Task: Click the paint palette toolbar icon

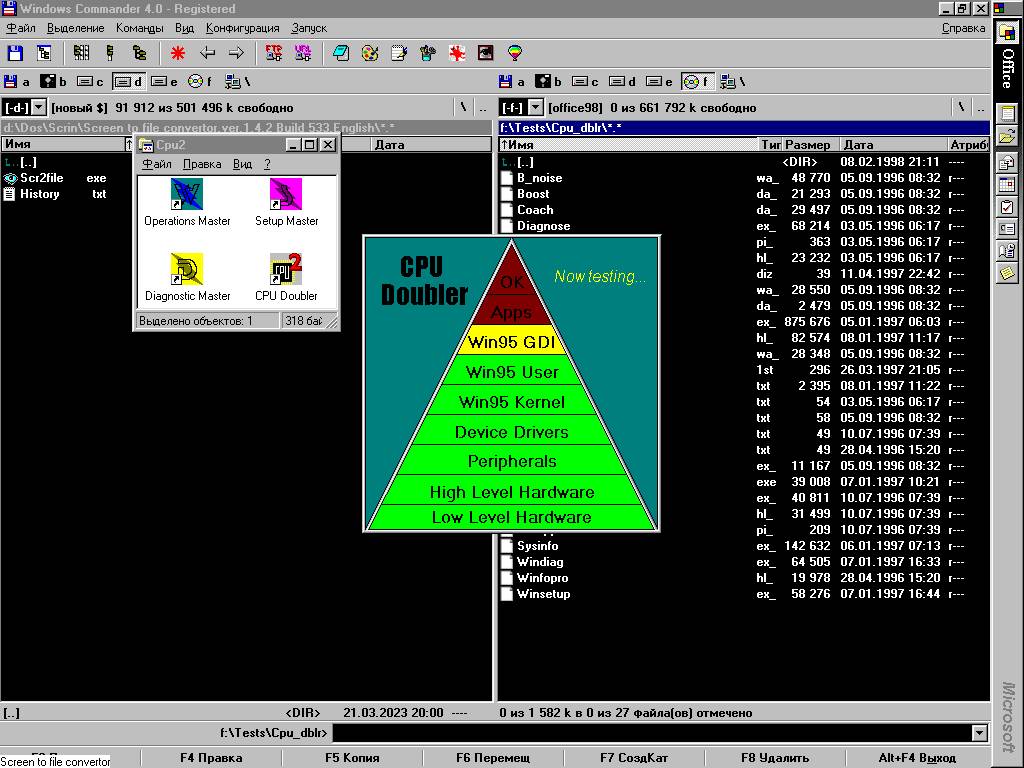Action: [369, 53]
